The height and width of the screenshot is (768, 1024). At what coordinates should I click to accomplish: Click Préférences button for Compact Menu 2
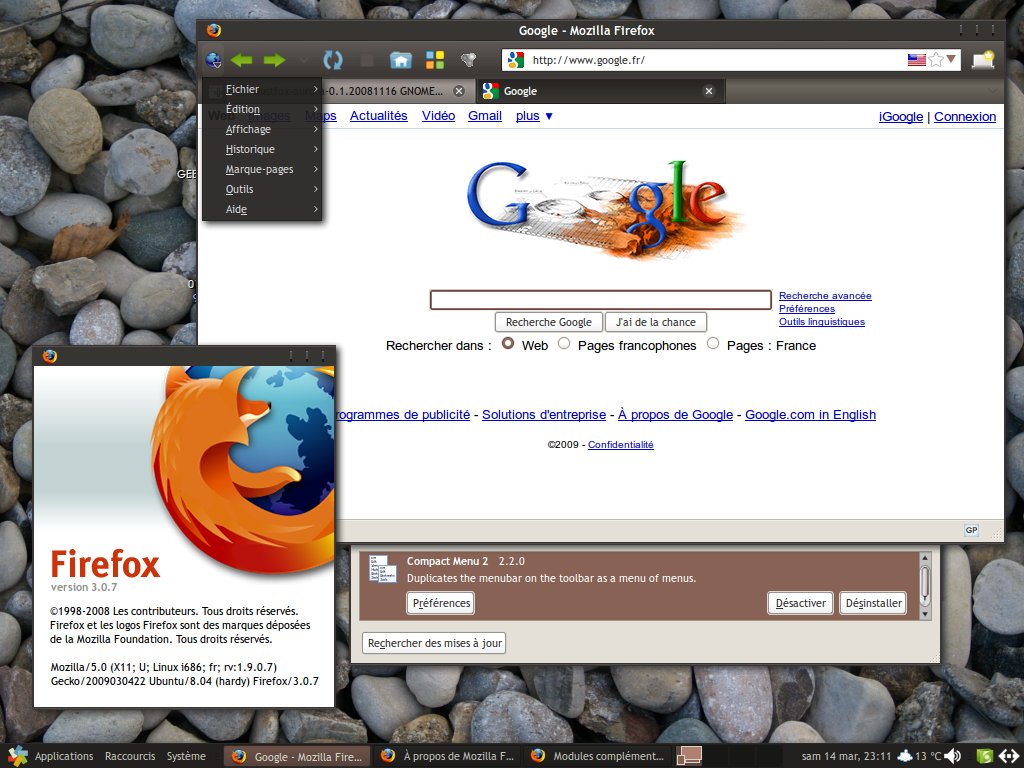coord(441,603)
